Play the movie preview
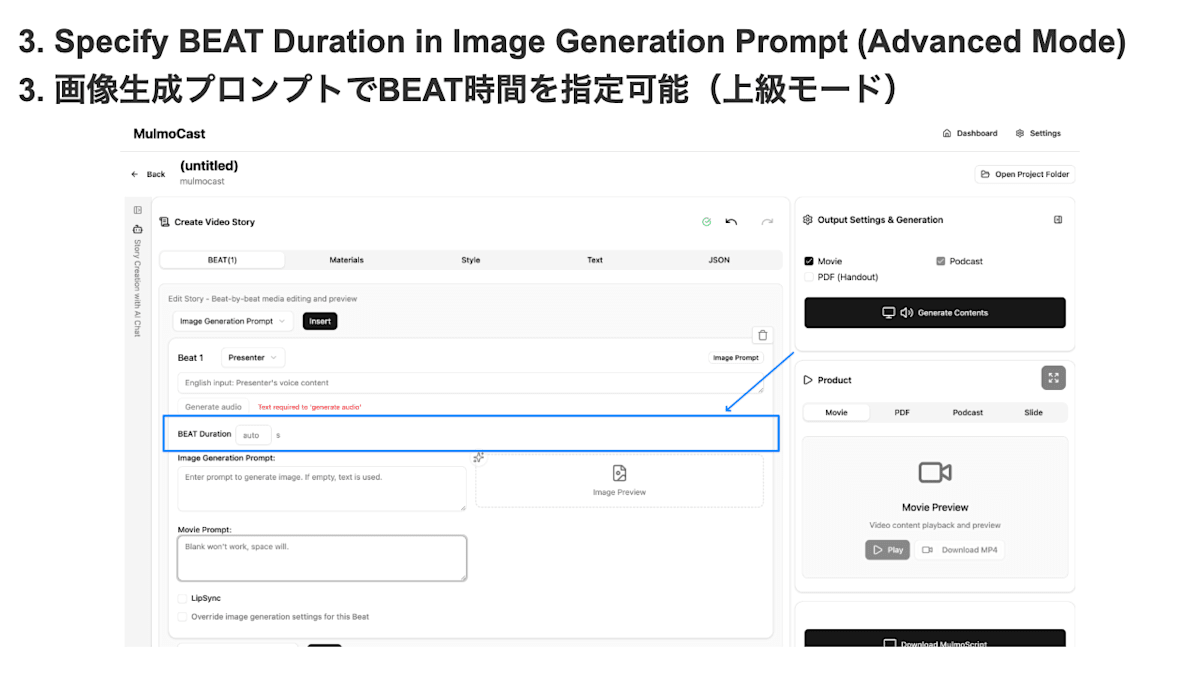The image size is (1200, 675). 888,550
